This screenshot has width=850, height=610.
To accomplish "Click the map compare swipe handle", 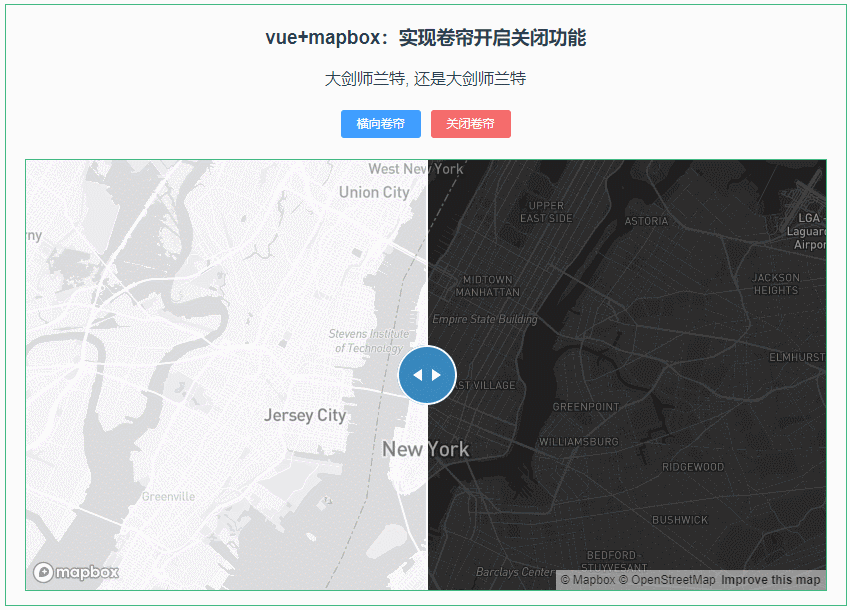I will point(427,375).
